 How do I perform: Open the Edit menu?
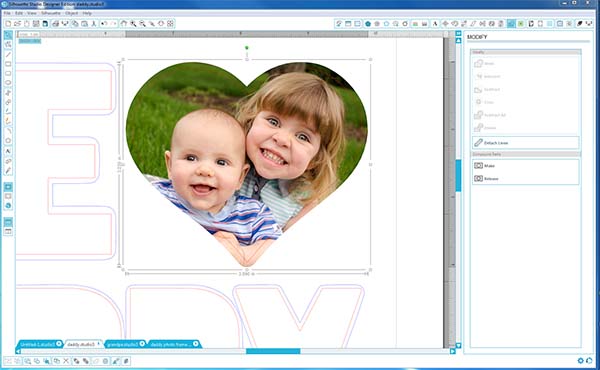[19, 13]
